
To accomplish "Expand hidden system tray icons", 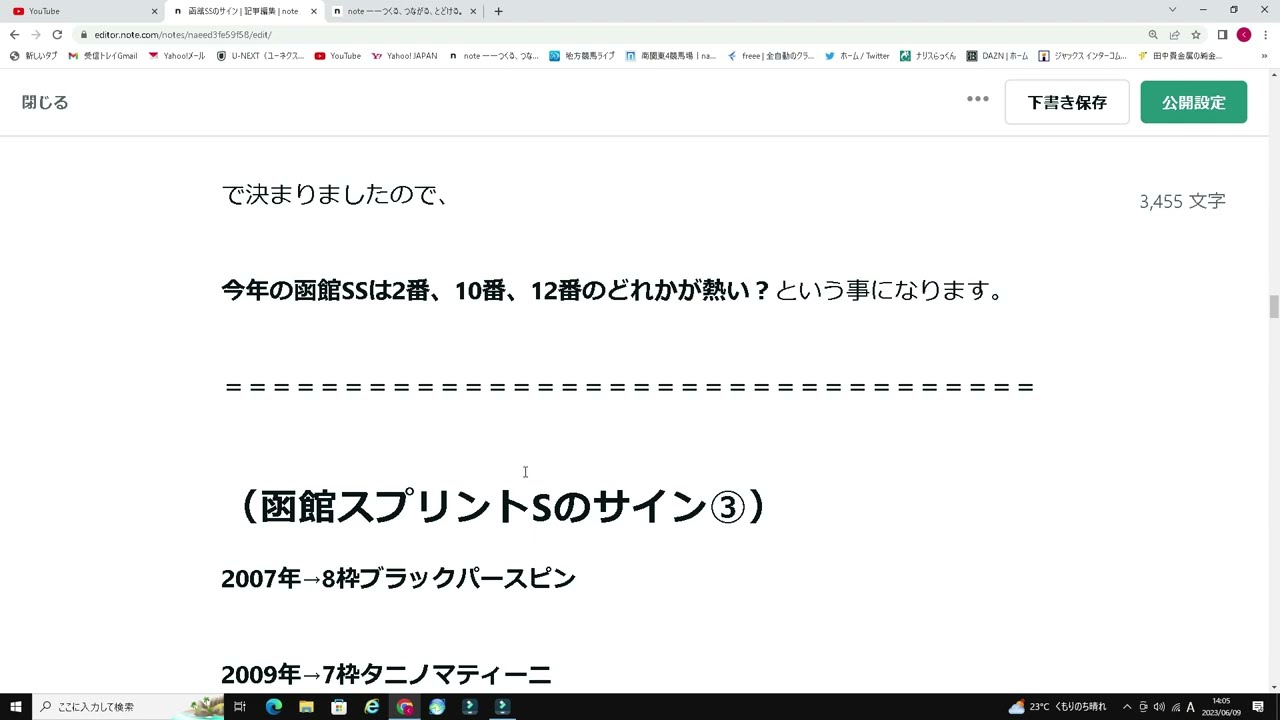I will (1127, 706).
